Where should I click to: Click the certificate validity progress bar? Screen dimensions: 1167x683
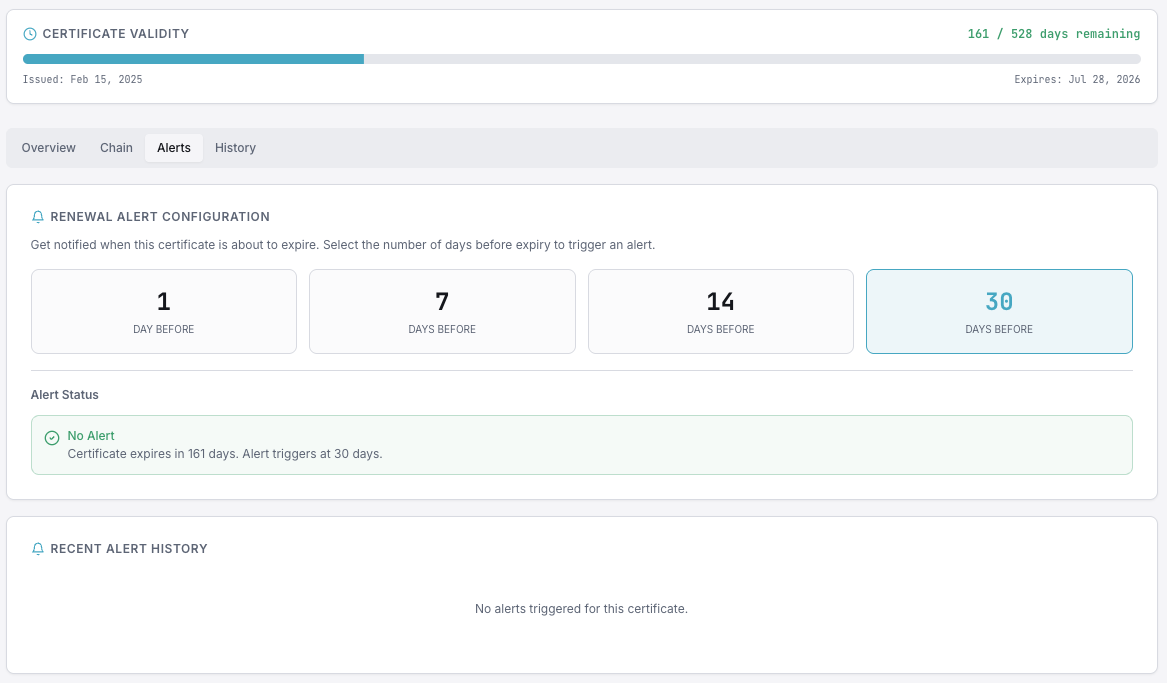pos(581,59)
